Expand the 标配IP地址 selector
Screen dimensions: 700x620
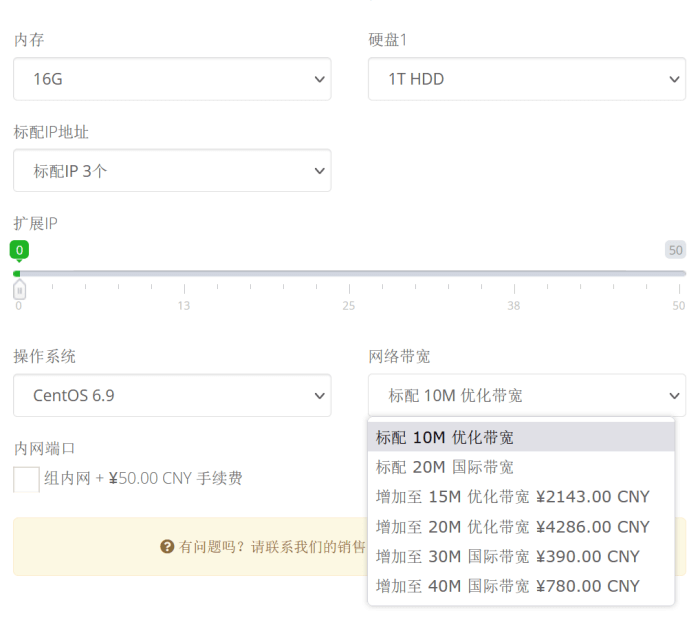(172, 171)
